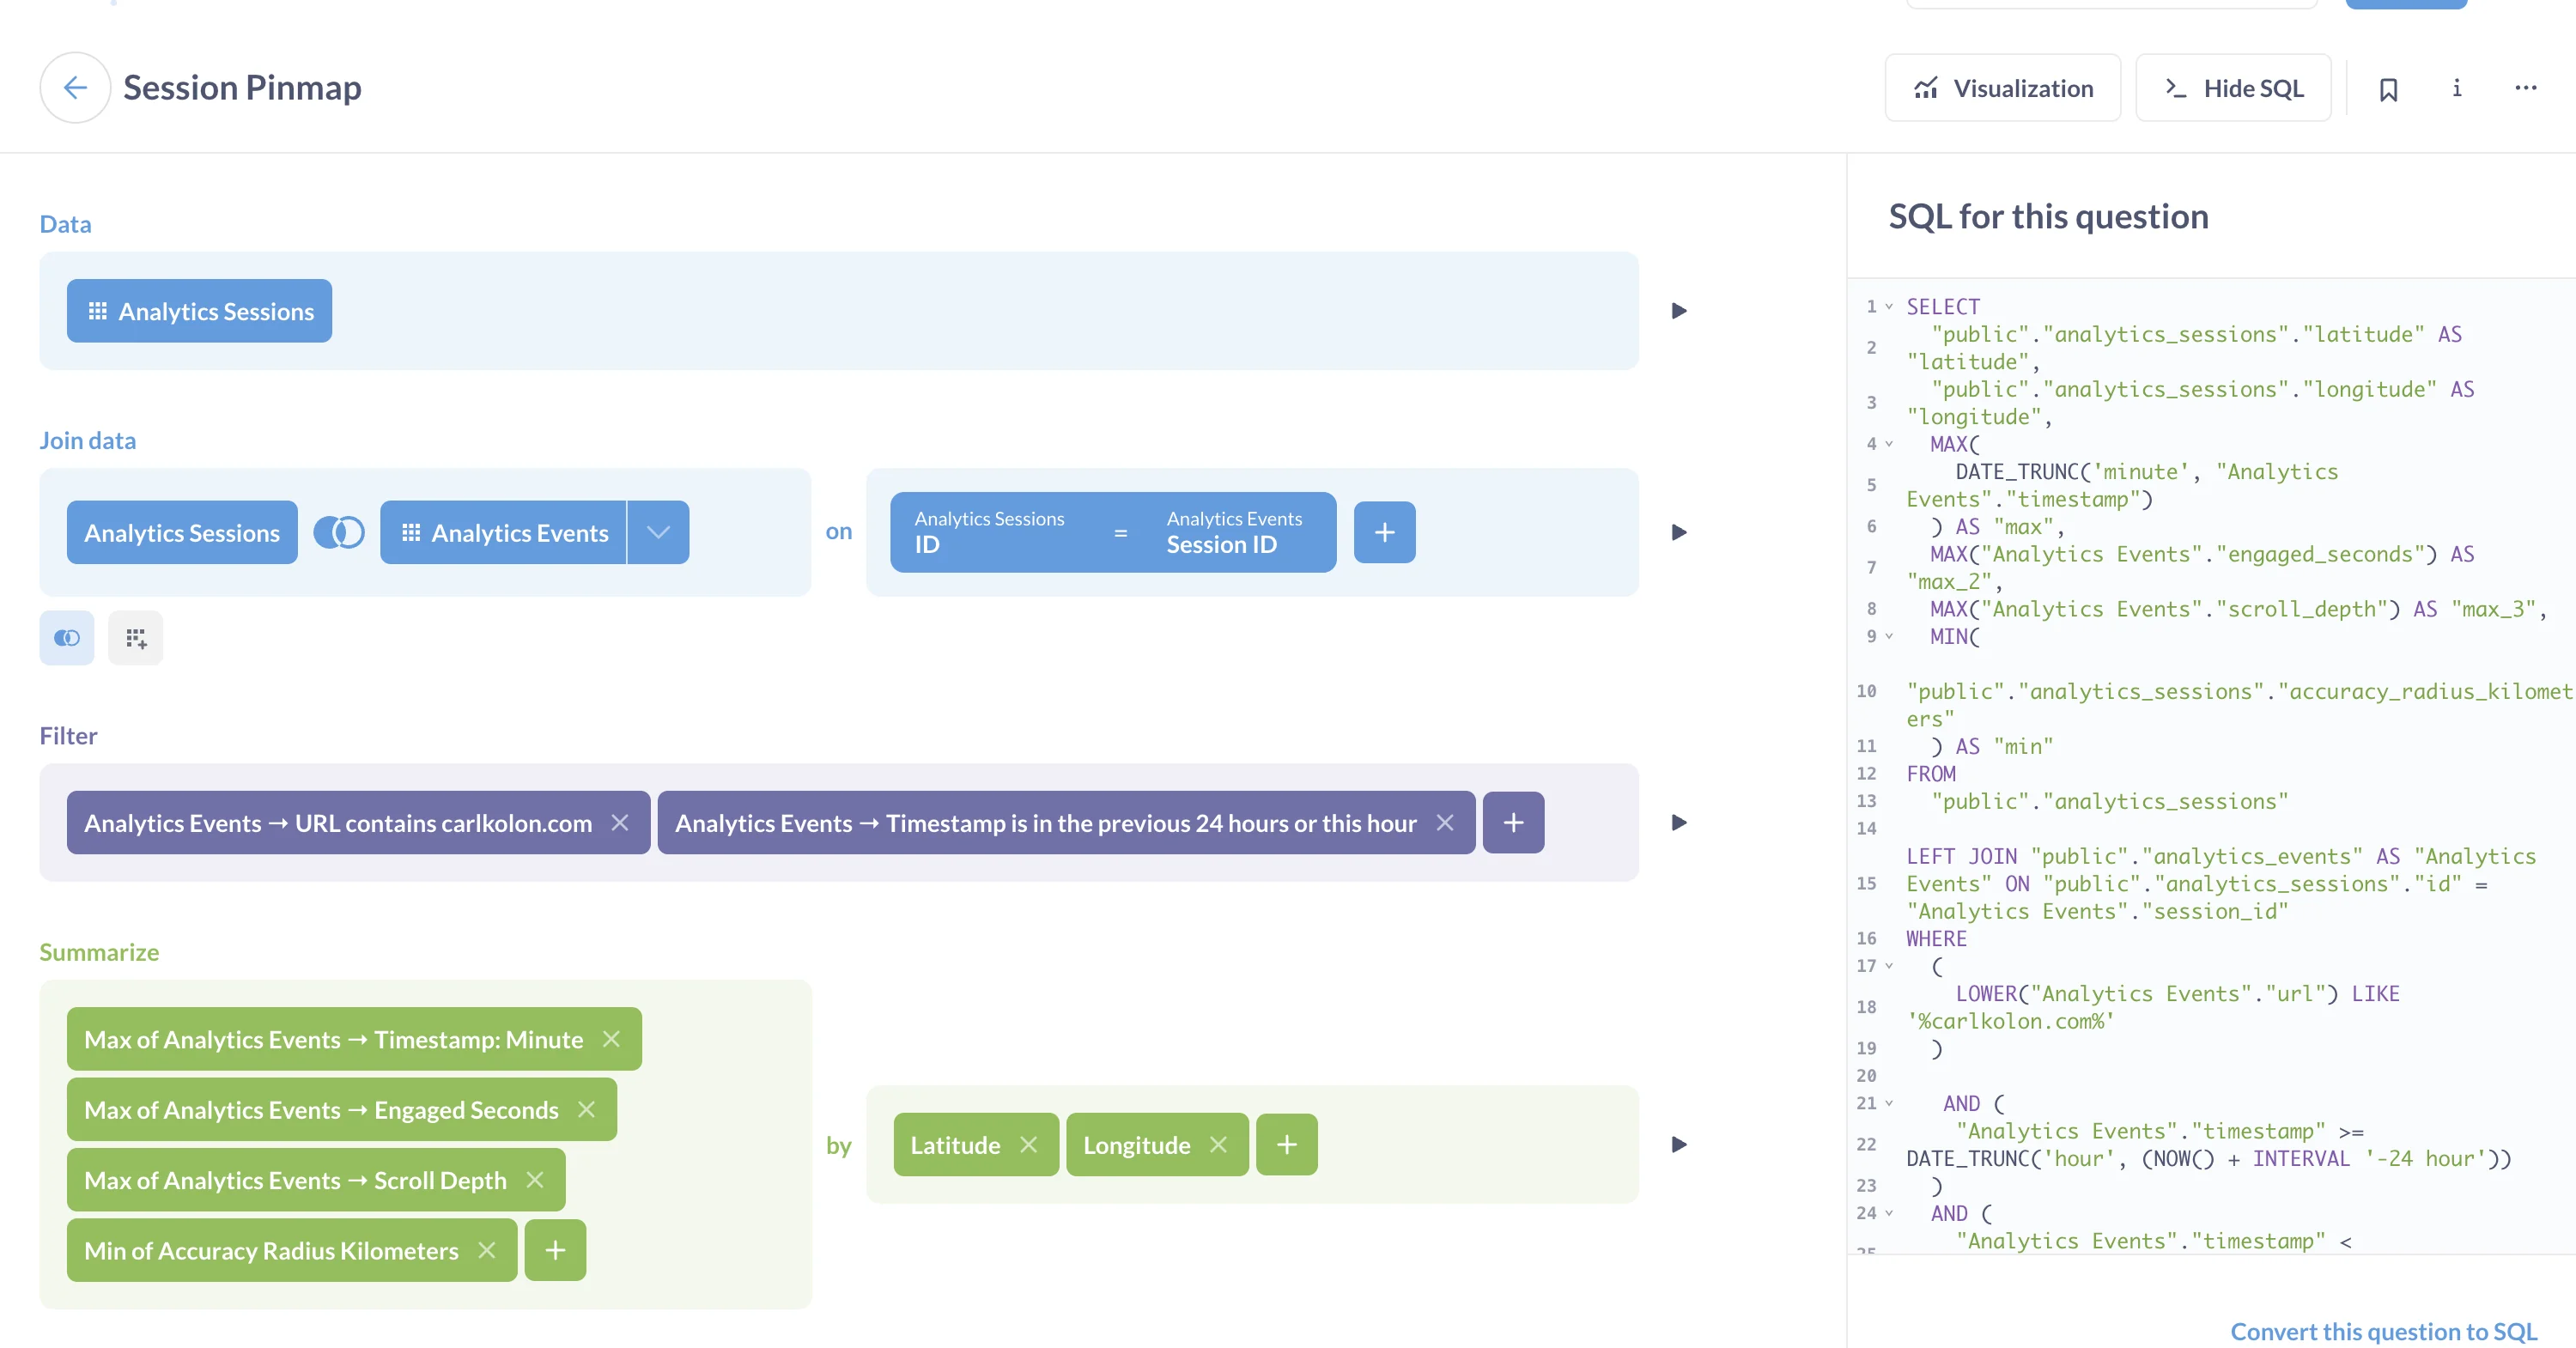
Task: Collapse the SQL fold at line 17
Action: (1890, 965)
